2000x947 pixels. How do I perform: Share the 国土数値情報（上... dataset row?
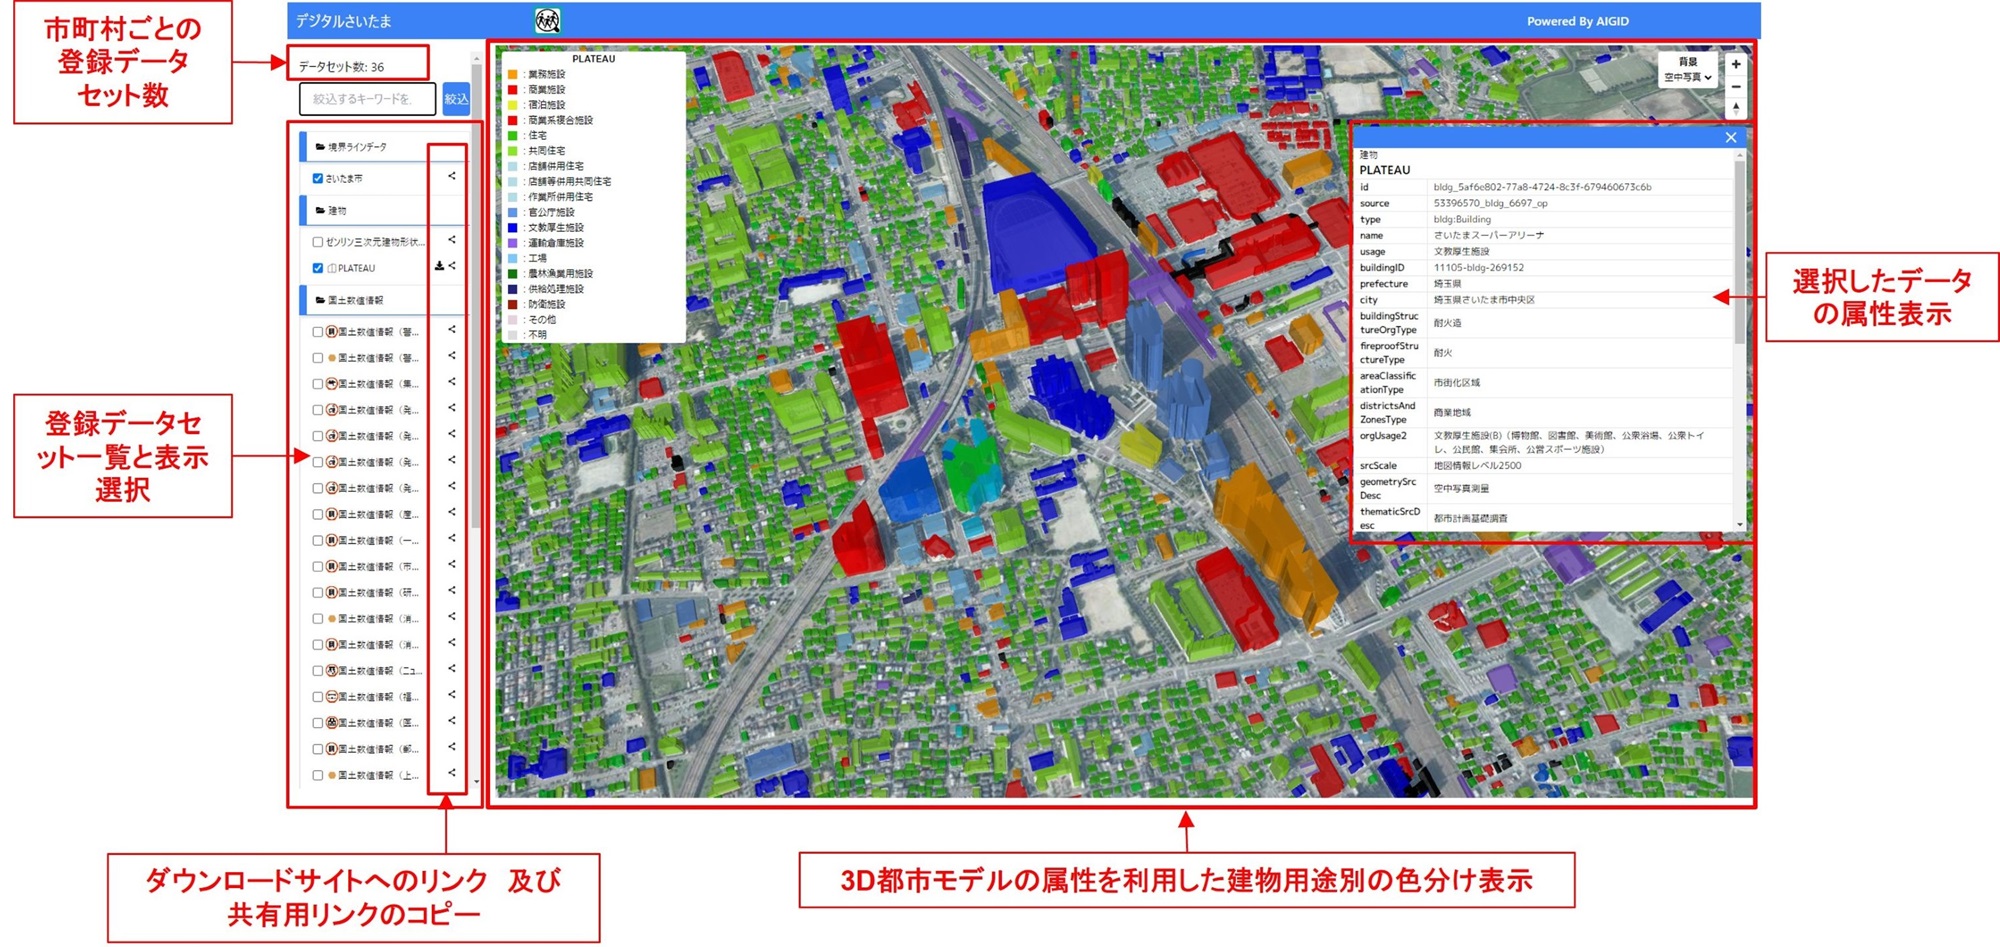tap(452, 772)
